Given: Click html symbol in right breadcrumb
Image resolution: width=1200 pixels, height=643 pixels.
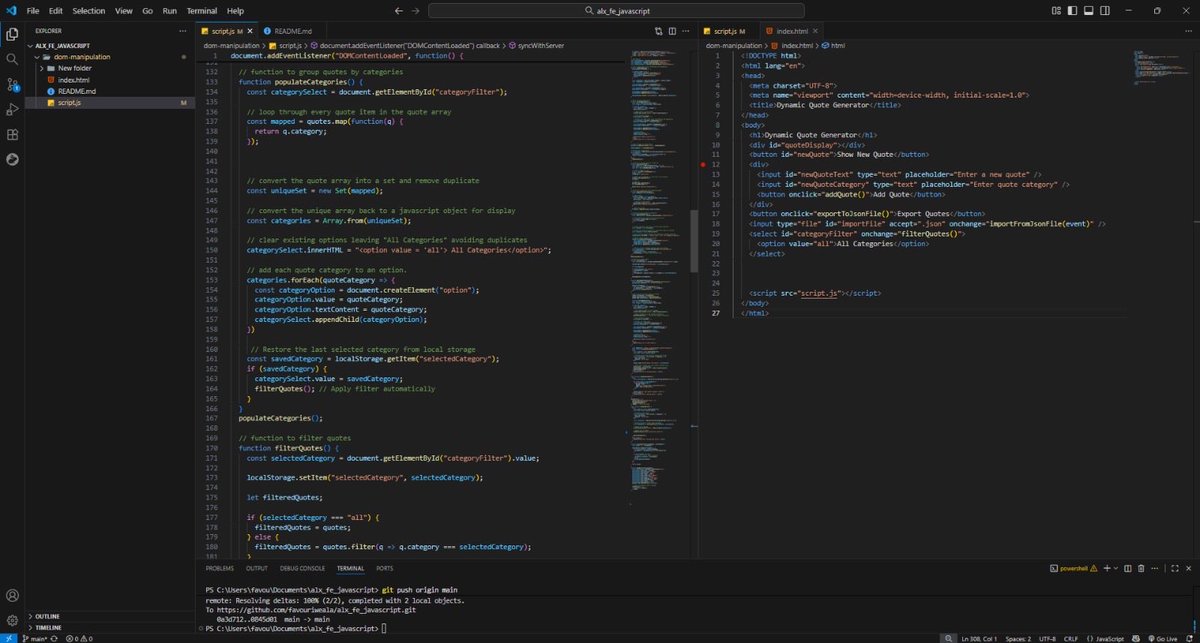Looking at the screenshot, I should coord(833,45).
